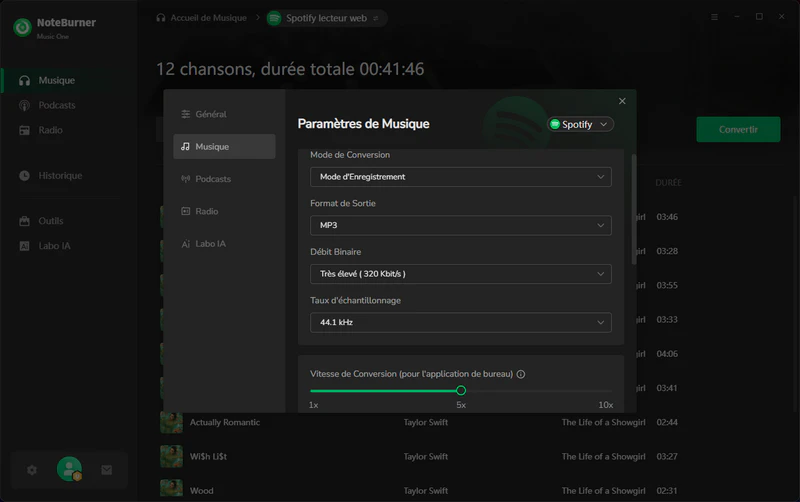
Task: Go to Accueil de Musique headphones icon
Action: (162, 18)
